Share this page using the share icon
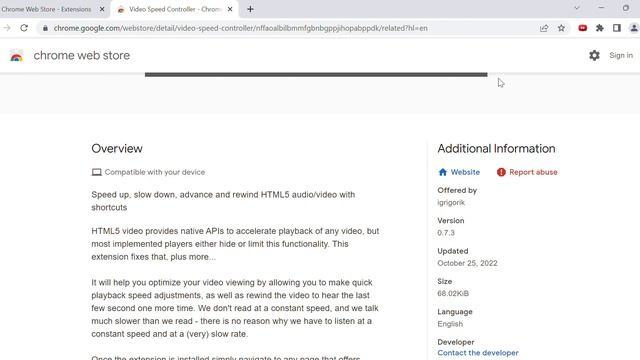This screenshot has height=360, width=640. 544,28
